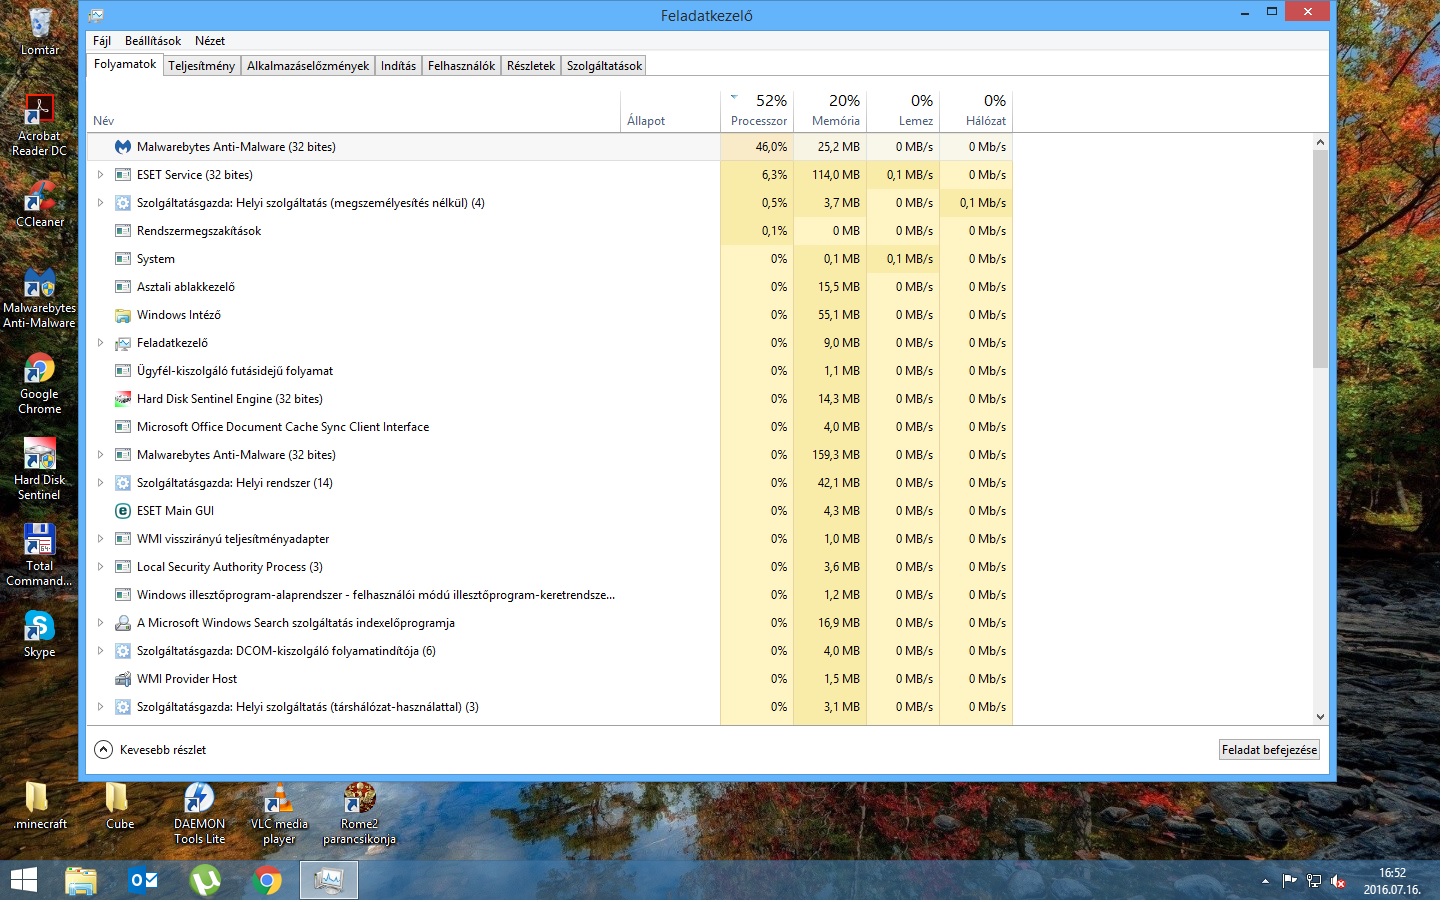Sort by the Hálózat column header
The image size is (1444, 902).
(976, 111)
